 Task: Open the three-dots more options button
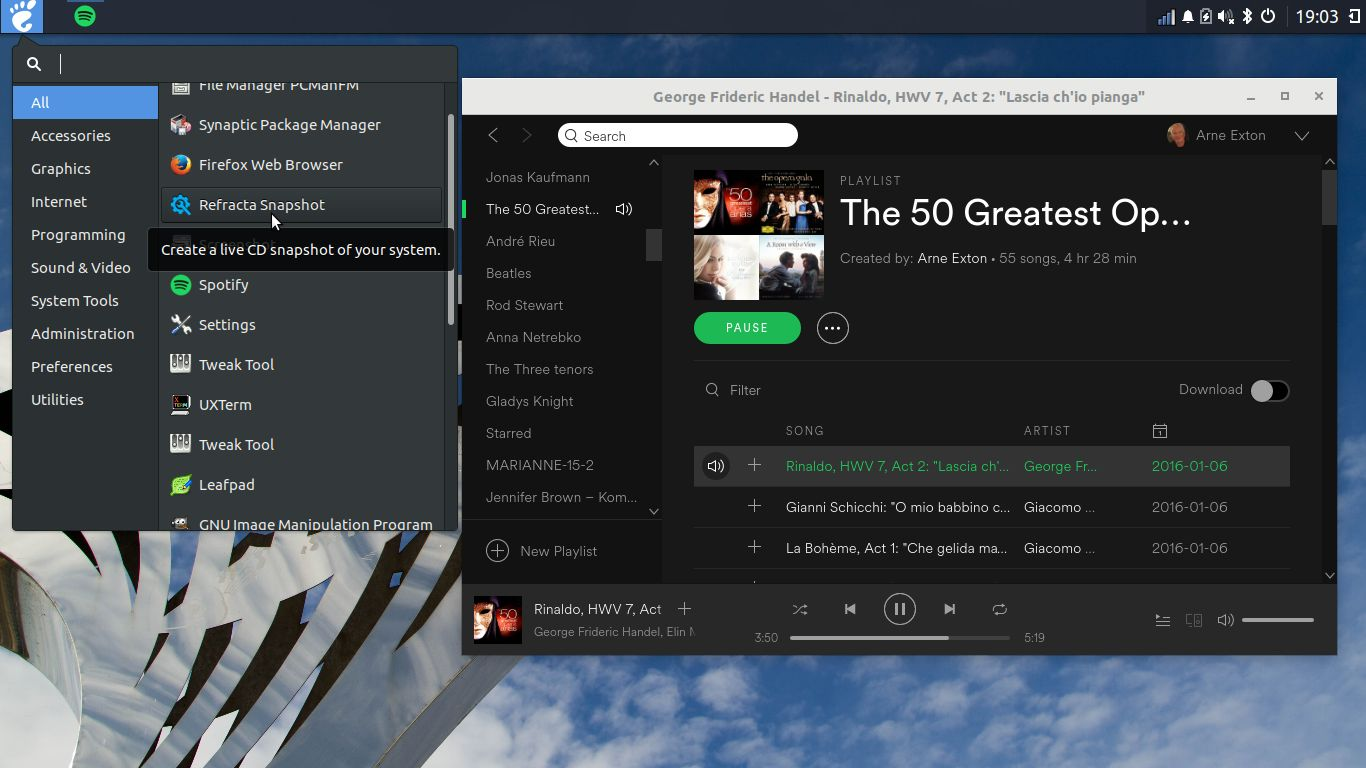[832, 328]
